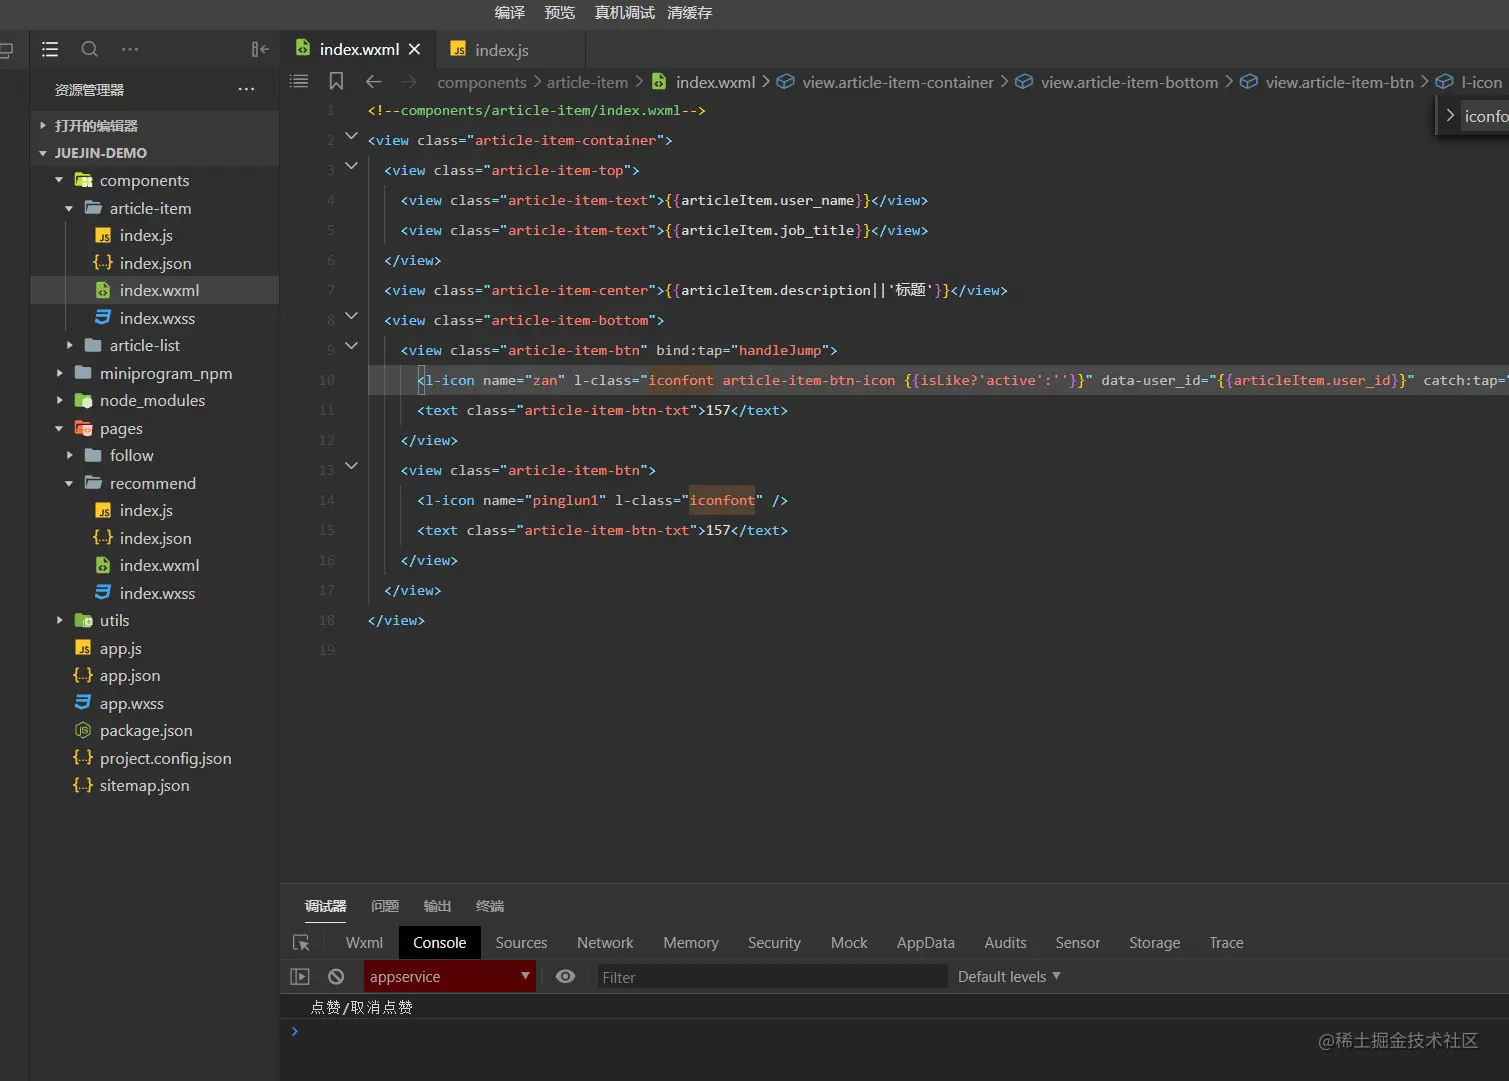The height and width of the screenshot is (1081, 1509).
Task: Click the 清缓存 toolbar button
Action: (x=690, y=13)
